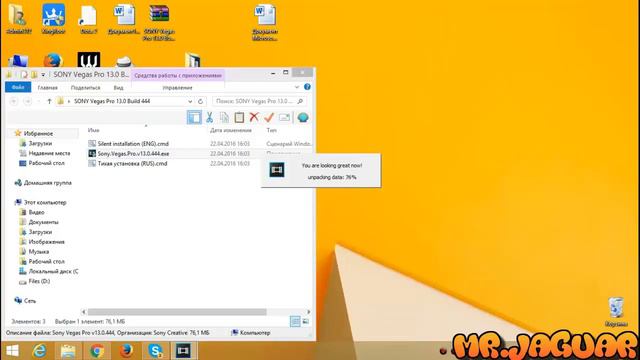Screen dimensions: 640x360
Task: Switch to large icons view in status bar
Action: pyautogui.click(x=305, y=321)
